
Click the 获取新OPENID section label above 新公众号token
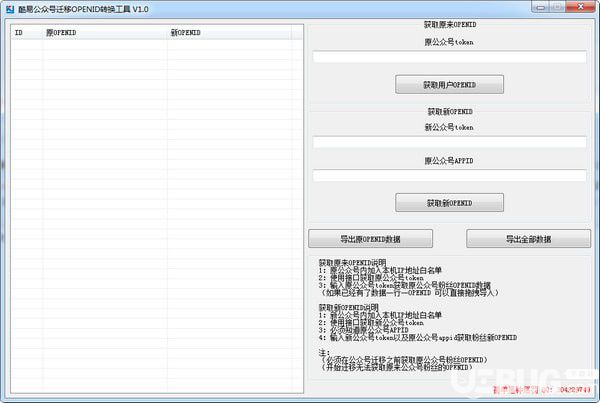pyautogui.click(x=450, y=111)
